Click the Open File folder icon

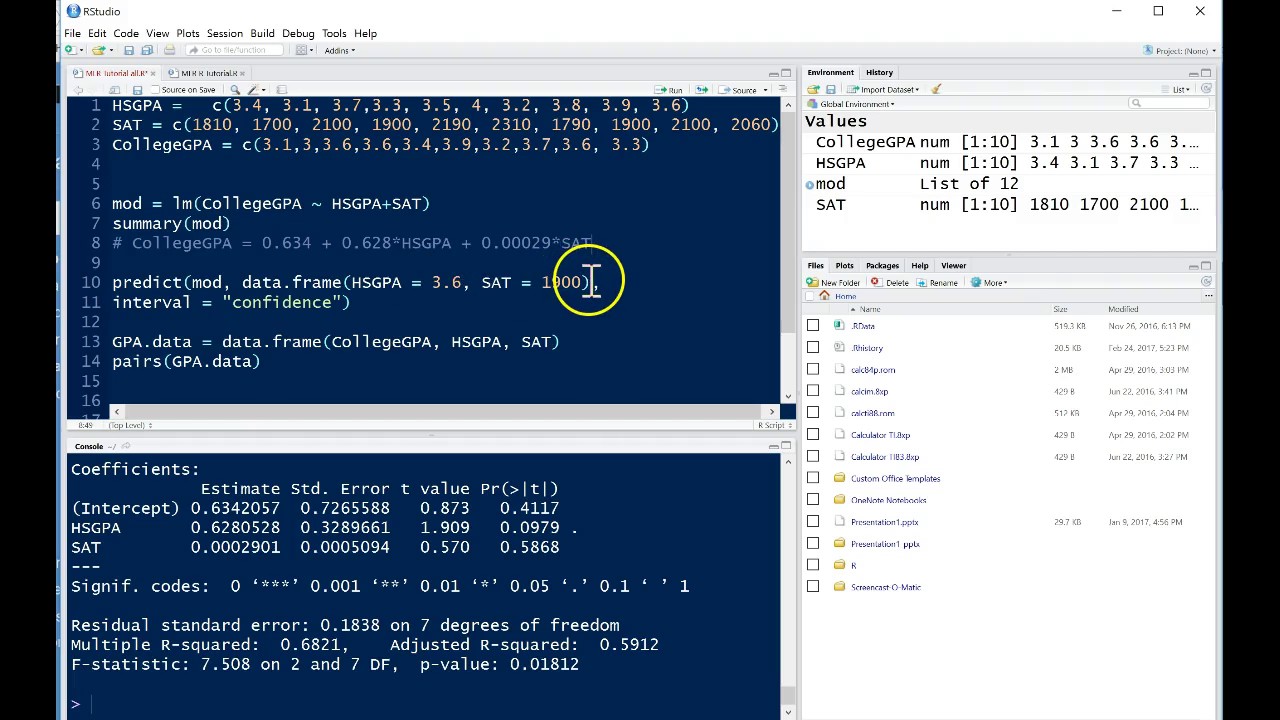(98, 50)
